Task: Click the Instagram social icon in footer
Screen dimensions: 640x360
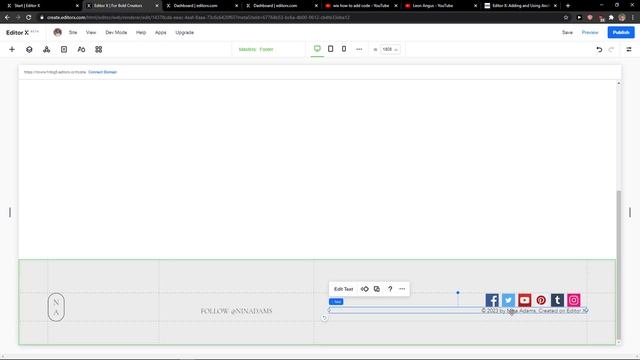Action: [x=574, y=300]
